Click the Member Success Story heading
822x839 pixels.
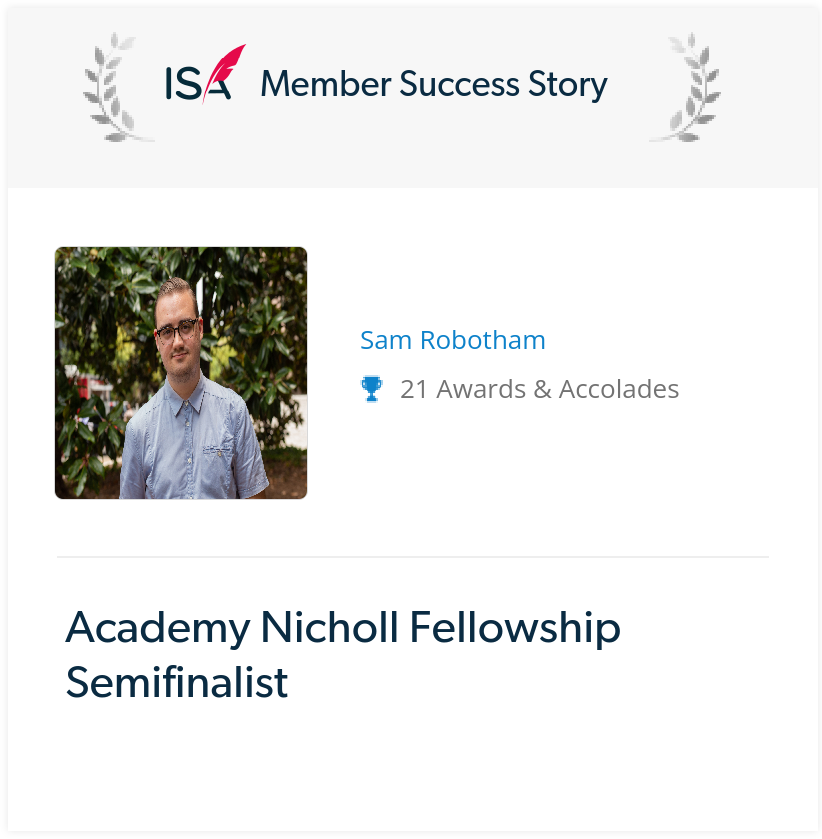(434, 85)
